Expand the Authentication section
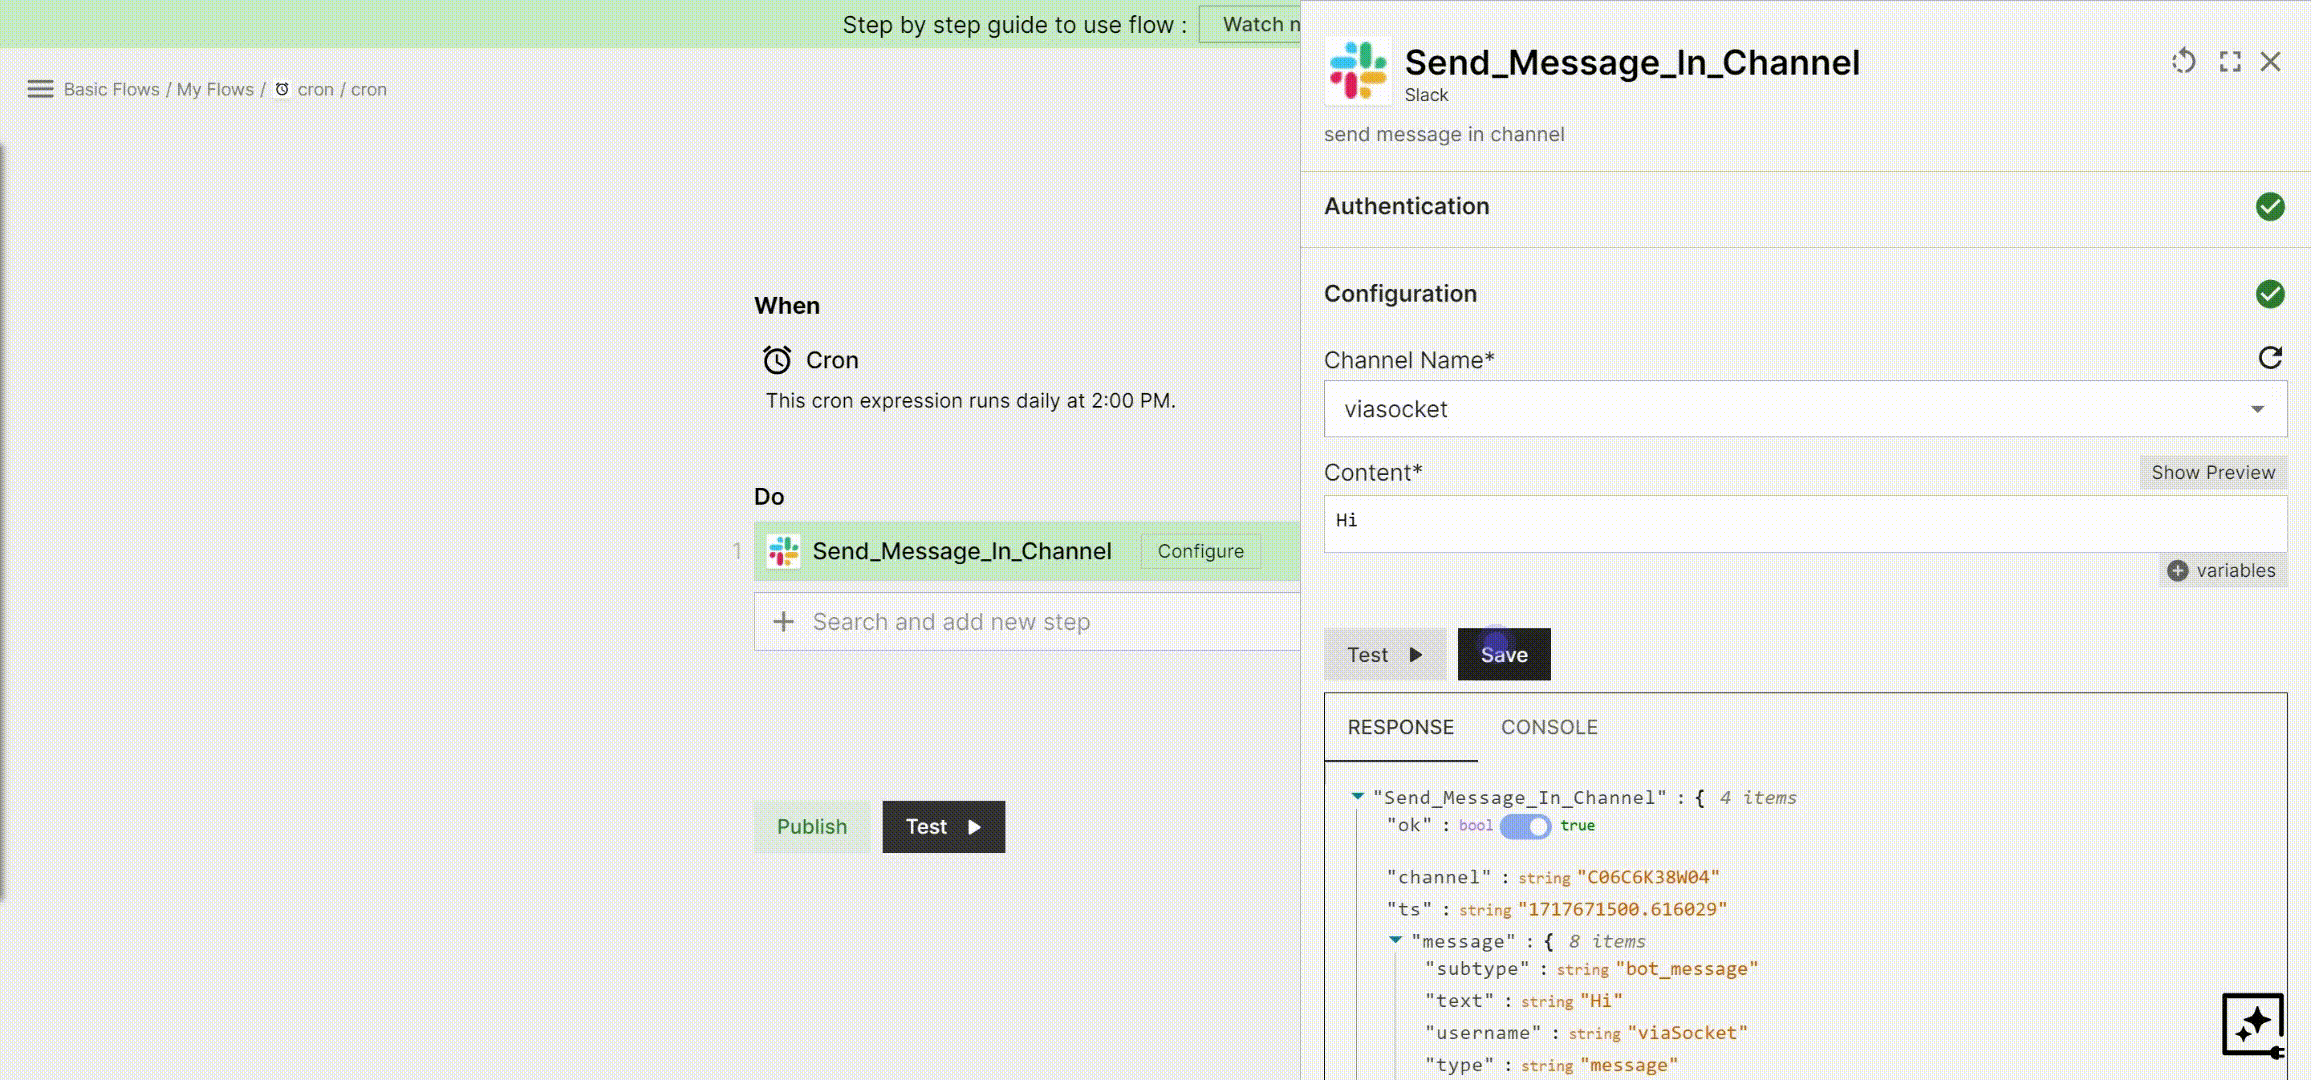Viewport: 2312px width, 1080px height. point(1805,206)
